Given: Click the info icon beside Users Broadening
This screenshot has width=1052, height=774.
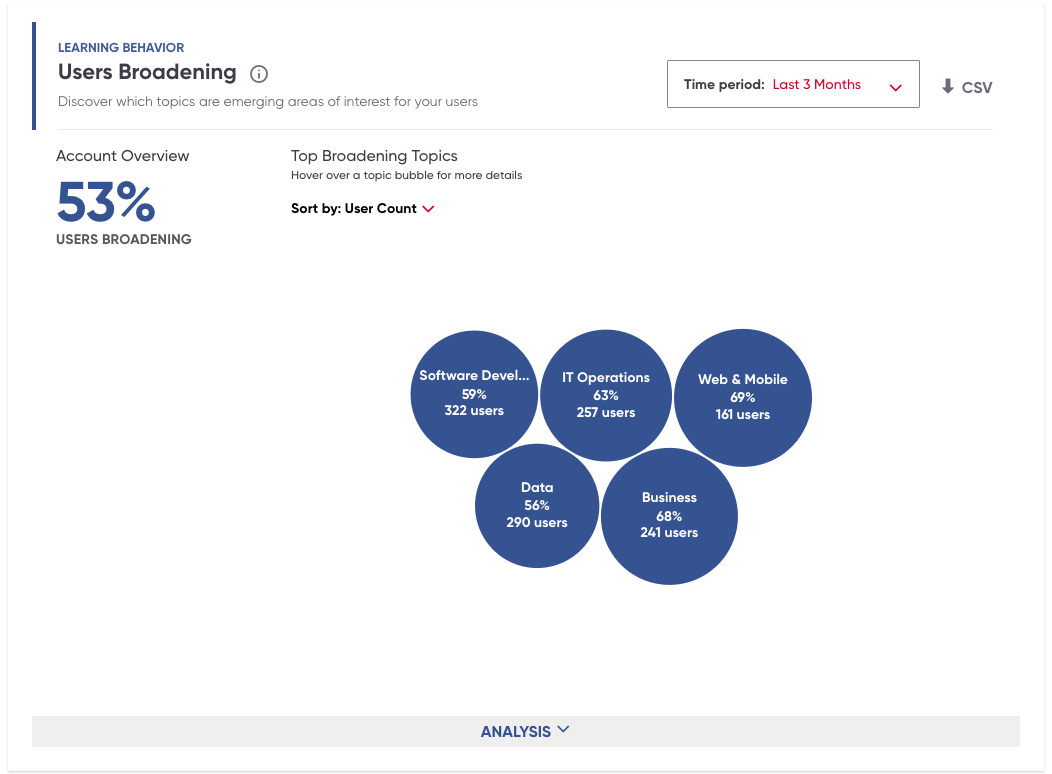Looking at the screenshot, I should (x=259, y=74).
